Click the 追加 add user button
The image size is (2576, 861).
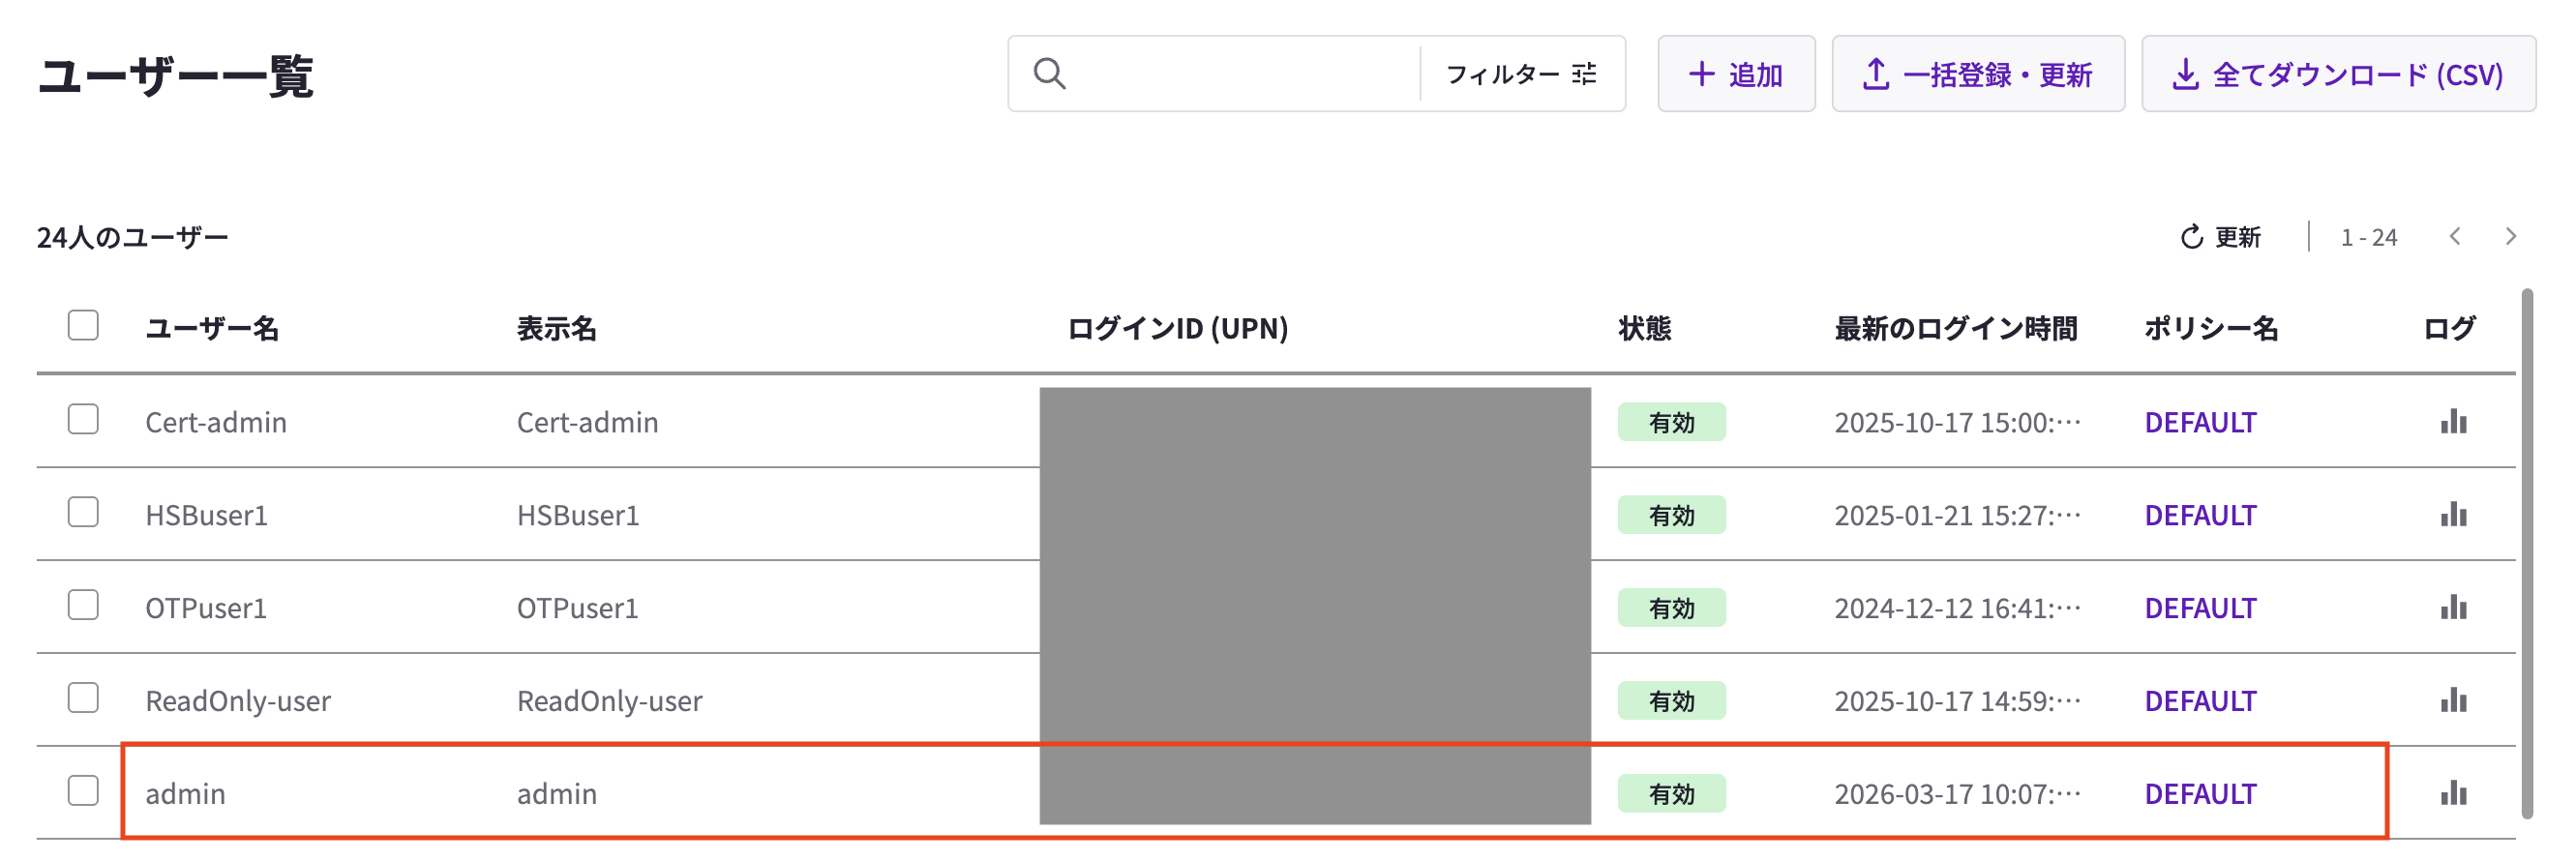pos(1736,74)
